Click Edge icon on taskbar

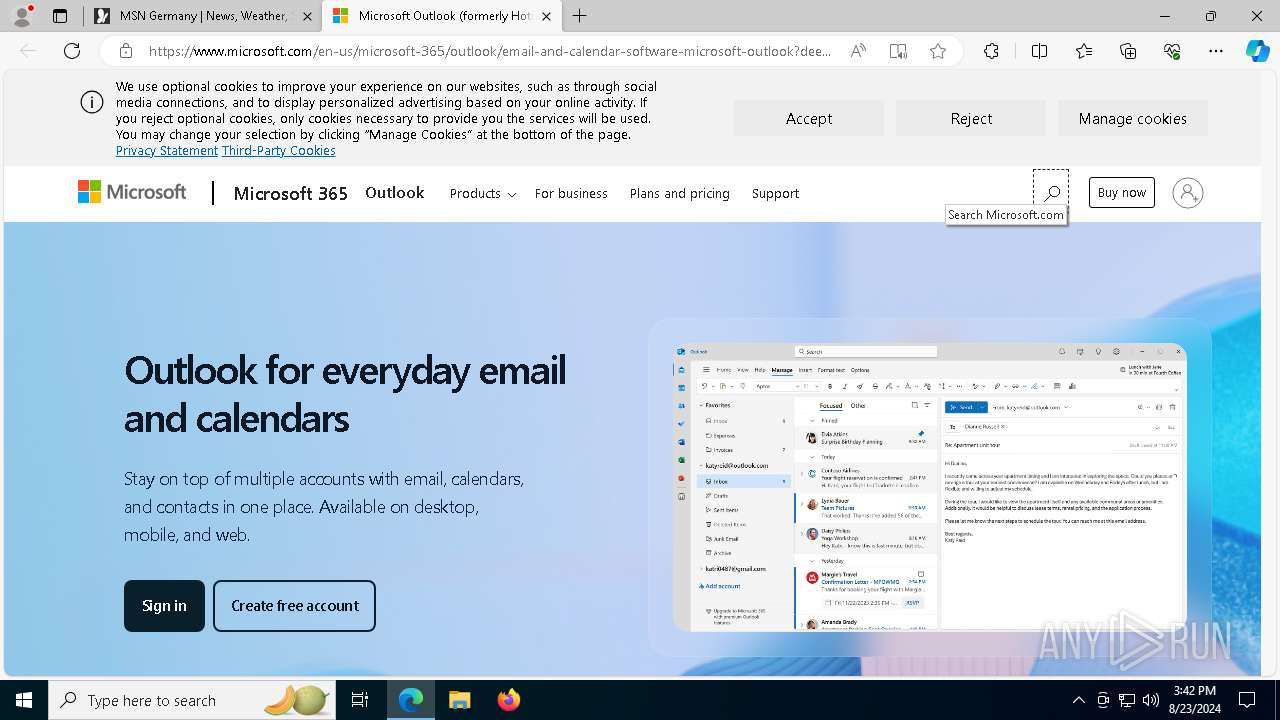pos(411,700)
